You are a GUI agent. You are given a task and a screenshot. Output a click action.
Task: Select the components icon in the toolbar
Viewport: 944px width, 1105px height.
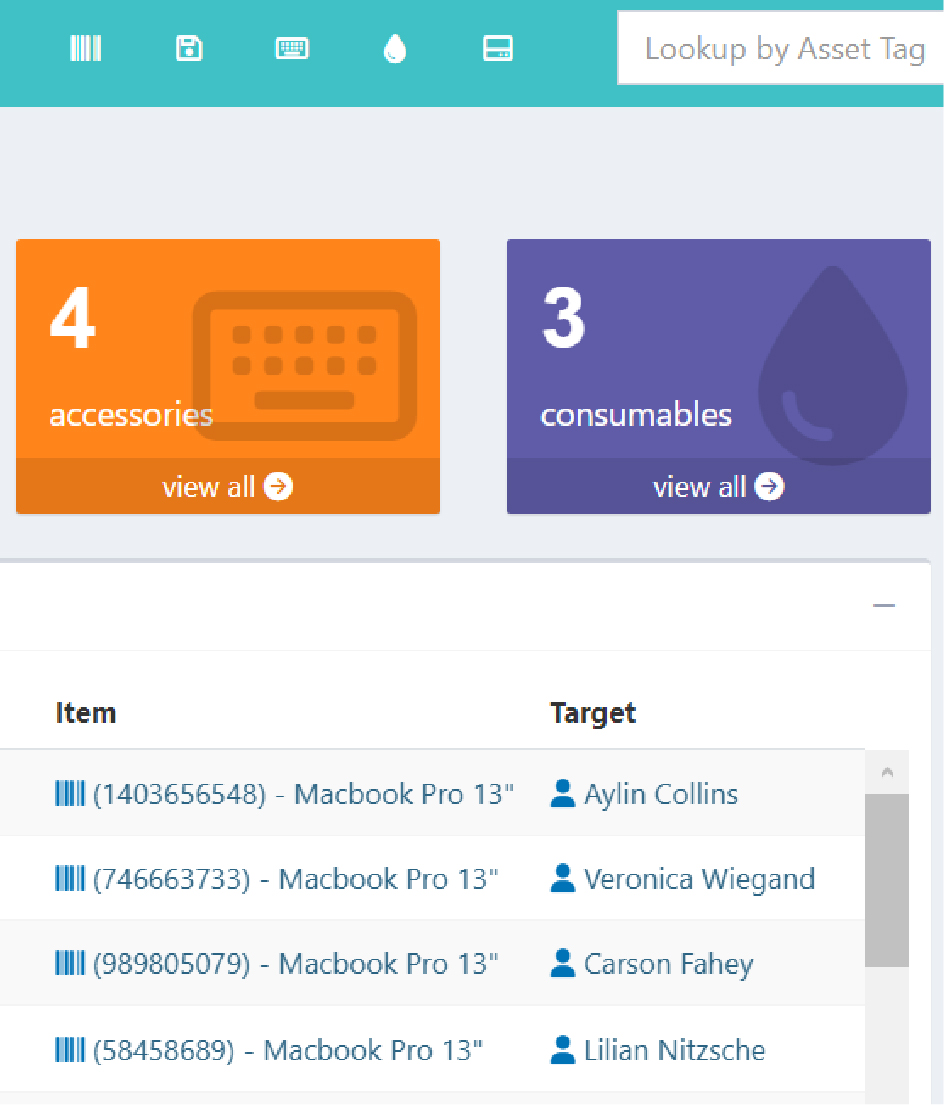[x=498, y=47]
